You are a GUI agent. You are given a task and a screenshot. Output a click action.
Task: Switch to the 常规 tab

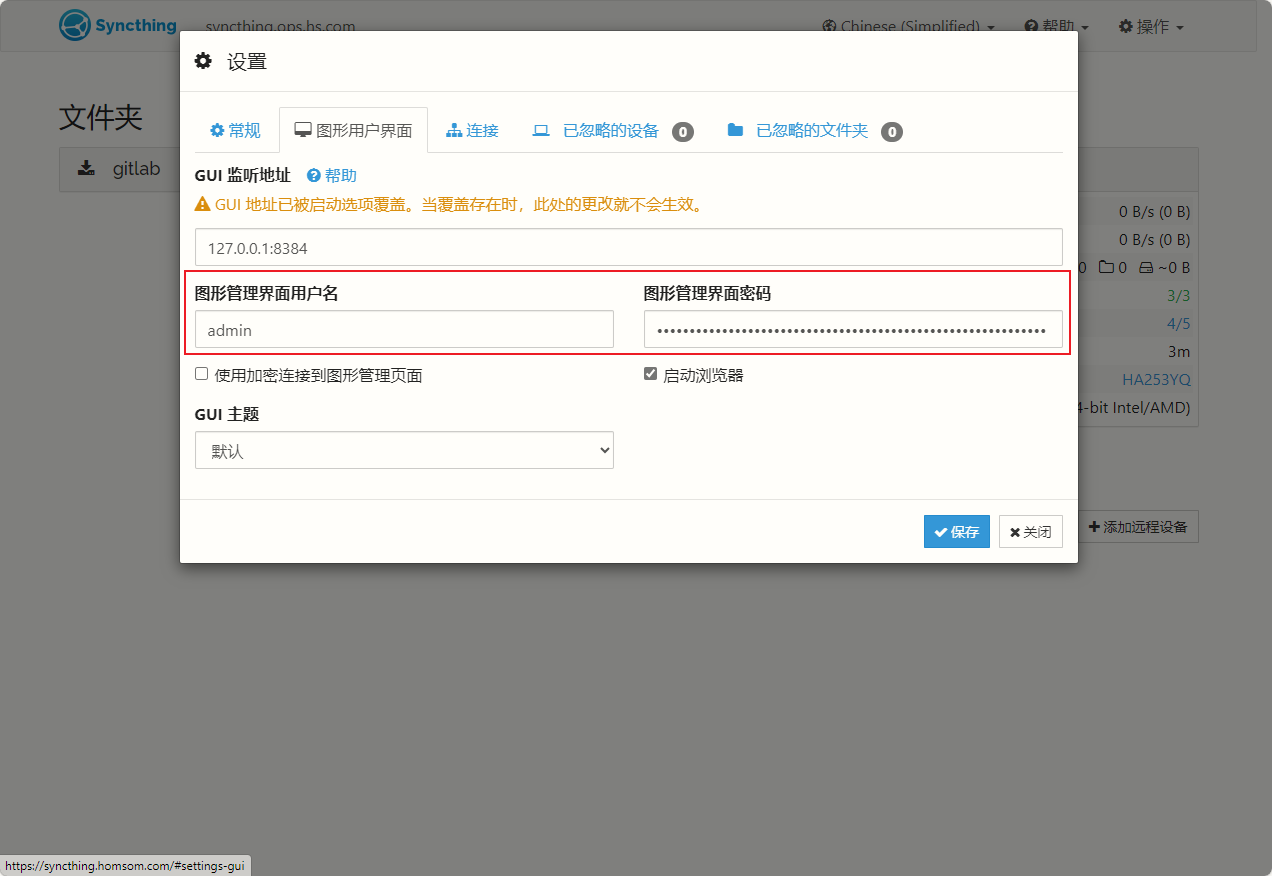235,130
